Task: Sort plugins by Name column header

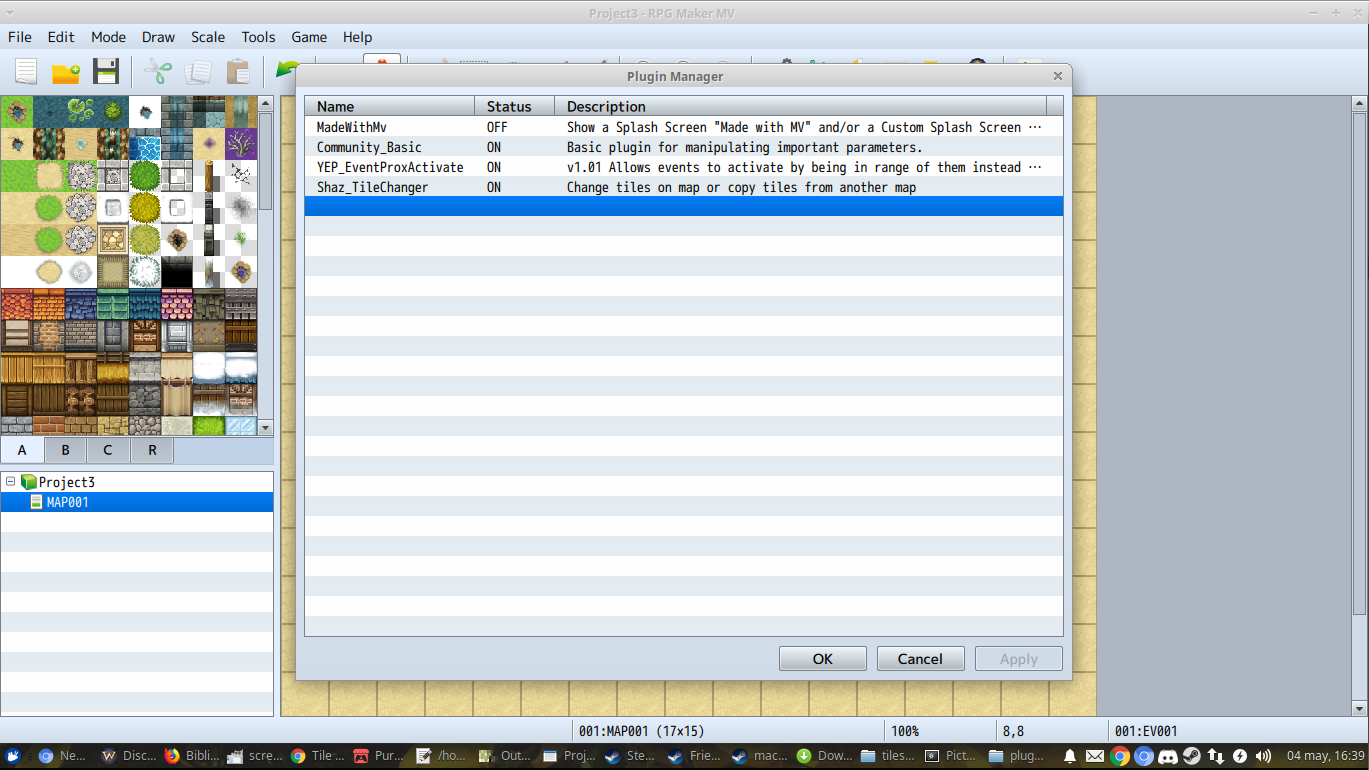Action: point(390,106)
